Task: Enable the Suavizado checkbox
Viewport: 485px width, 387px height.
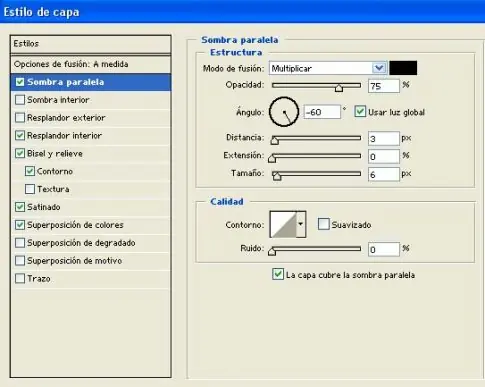Action: point(324,224)
